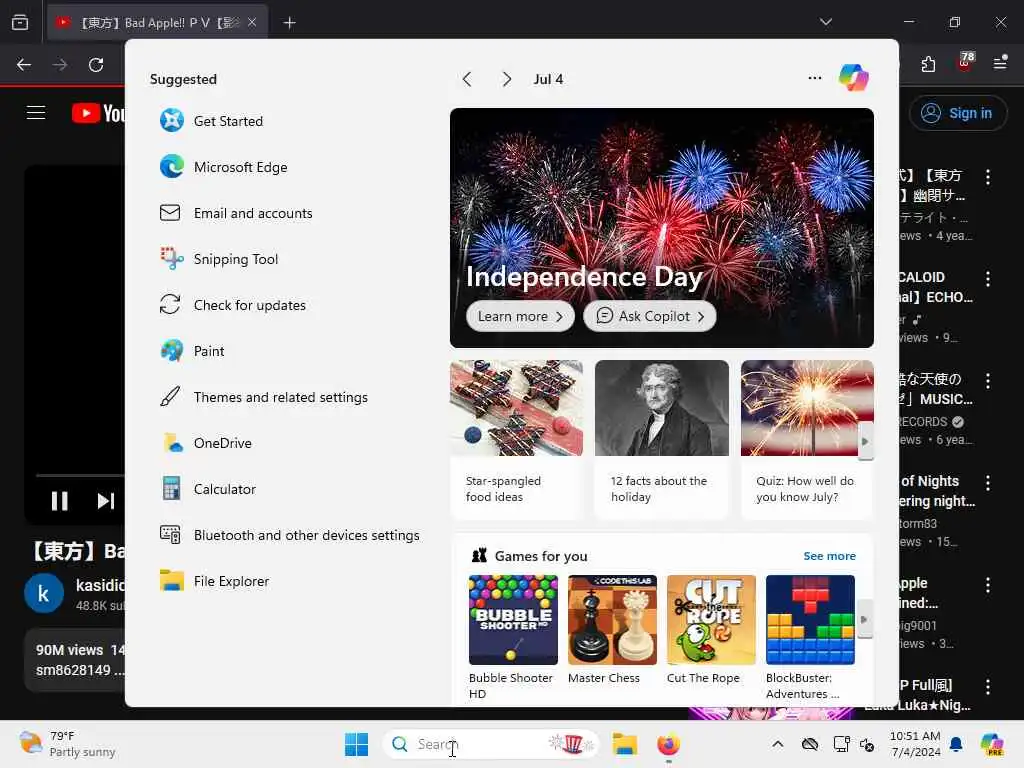Click the Windows Start button
This screenshot has height=768, width=1024.
(357, 744)
